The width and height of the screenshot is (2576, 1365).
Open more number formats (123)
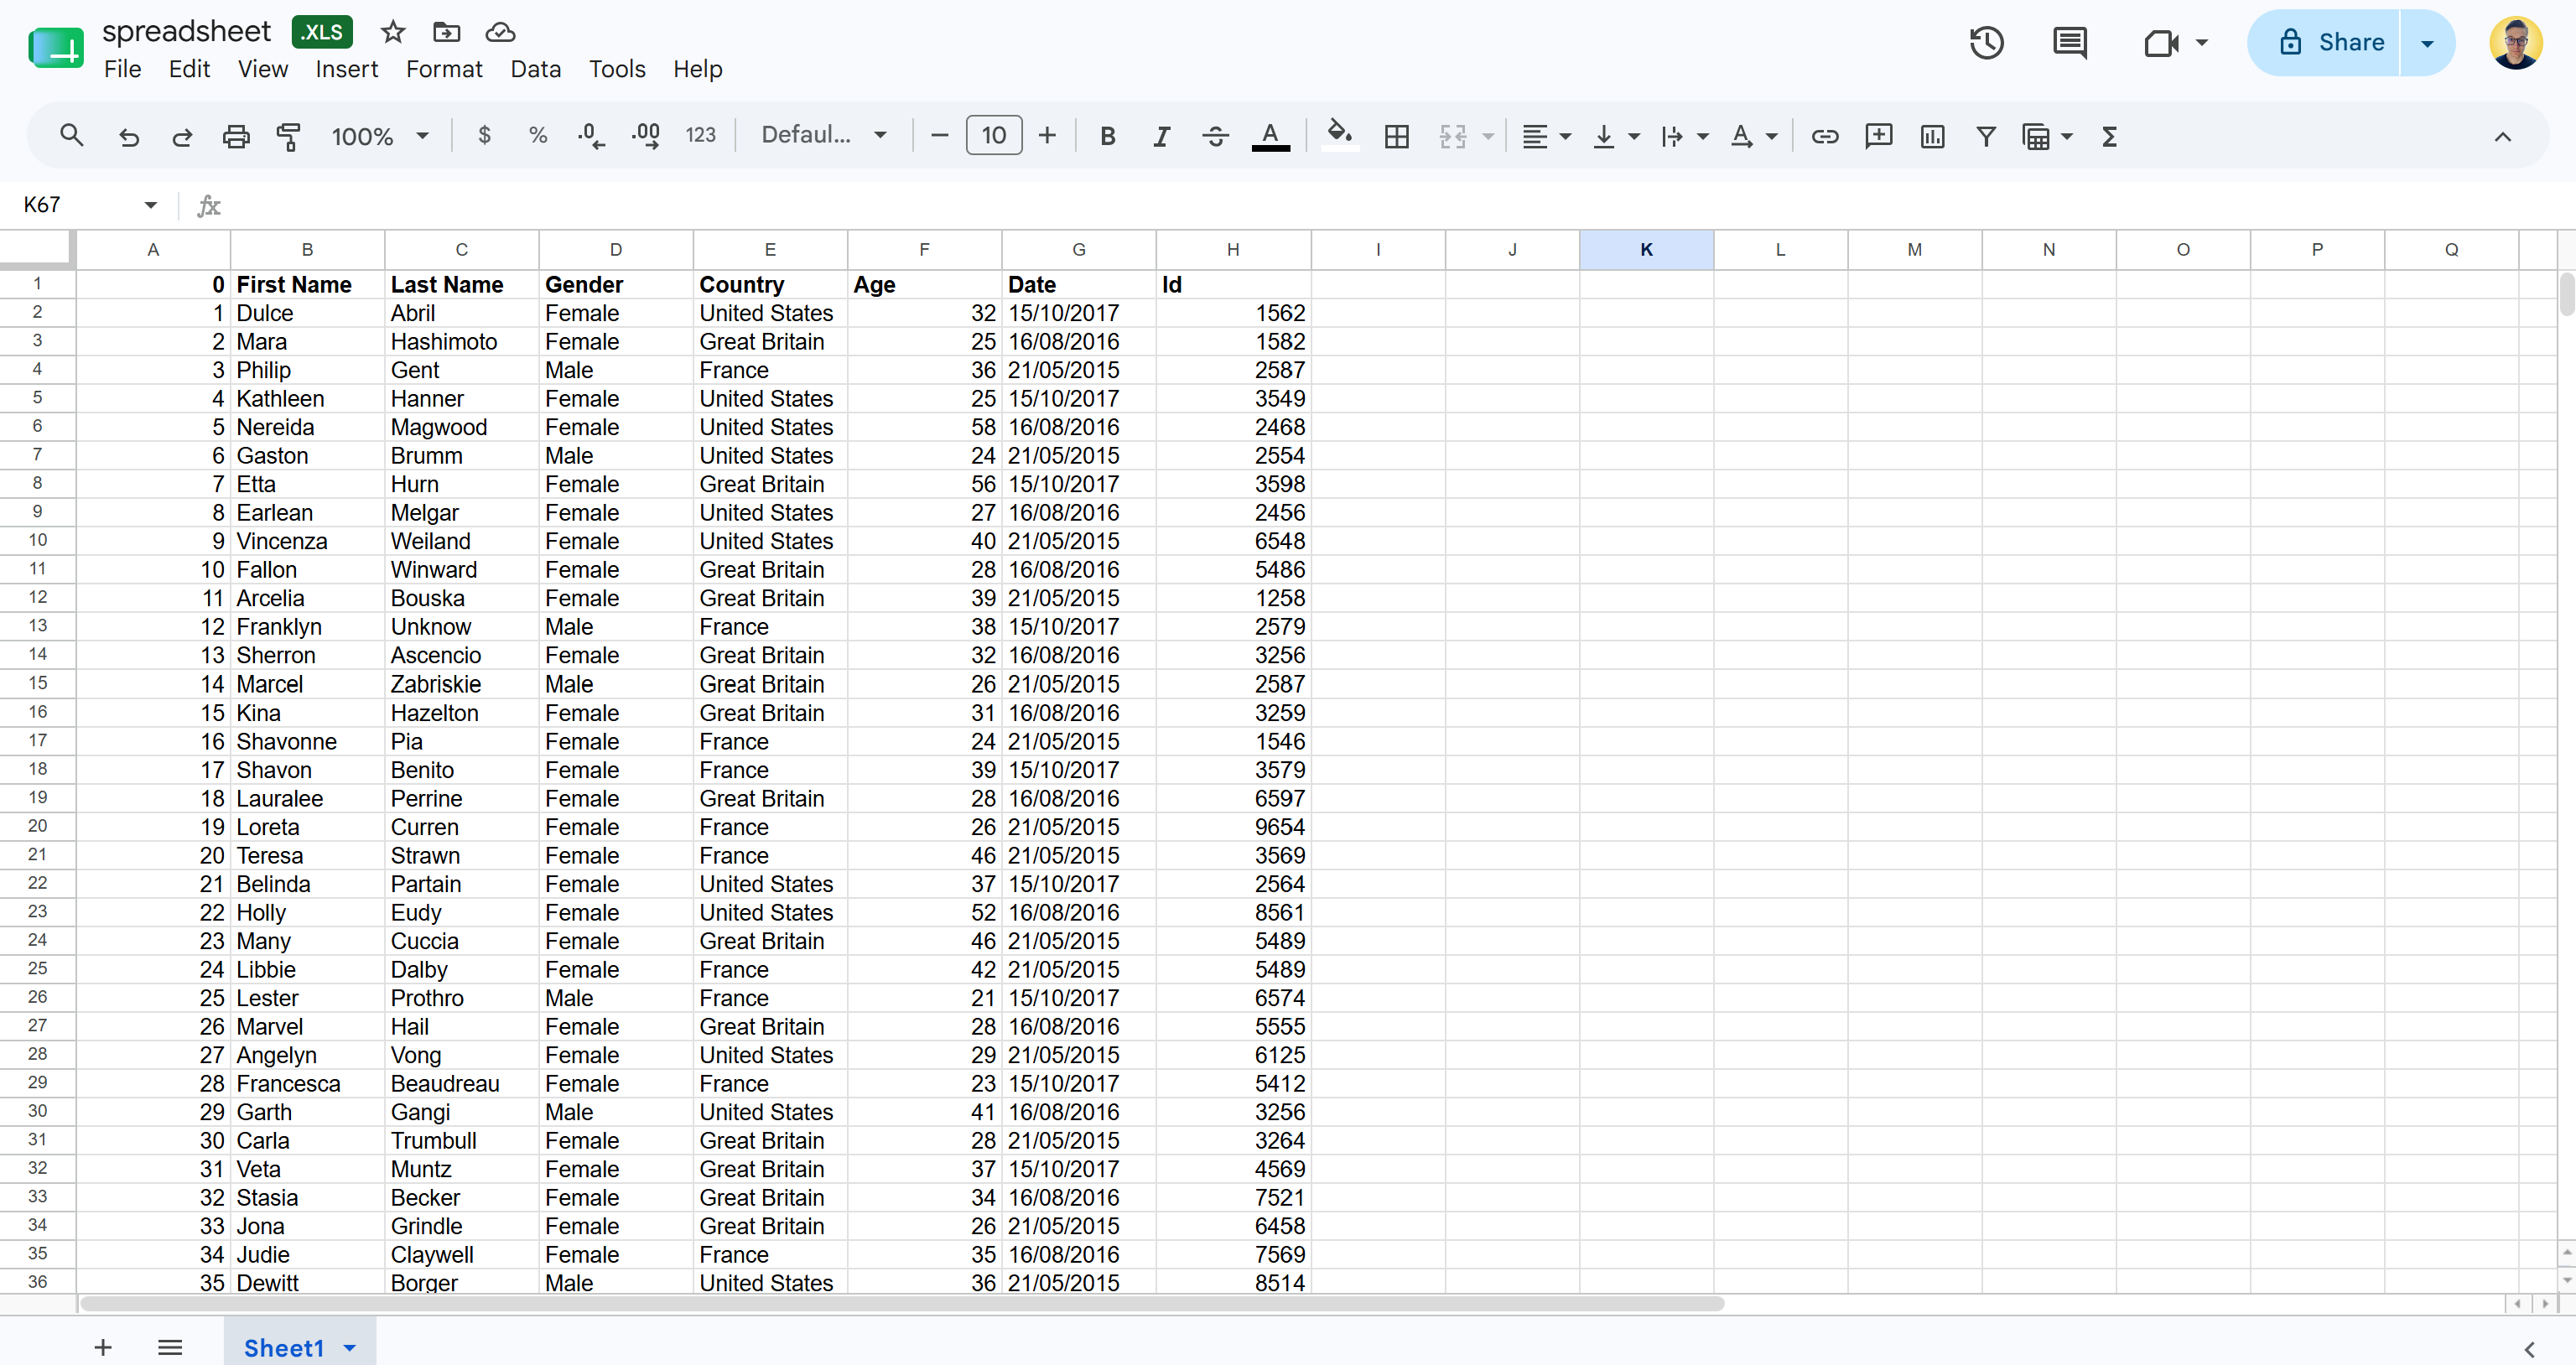[701, 135]
